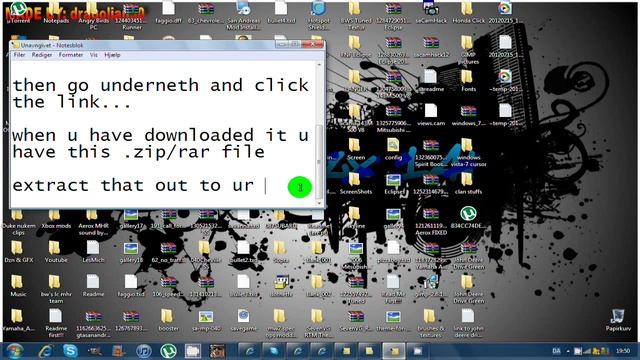This screenshot has width=640, height=360.
Task: Open the Papirkurv recycle bin
Action: coord(618,320)
